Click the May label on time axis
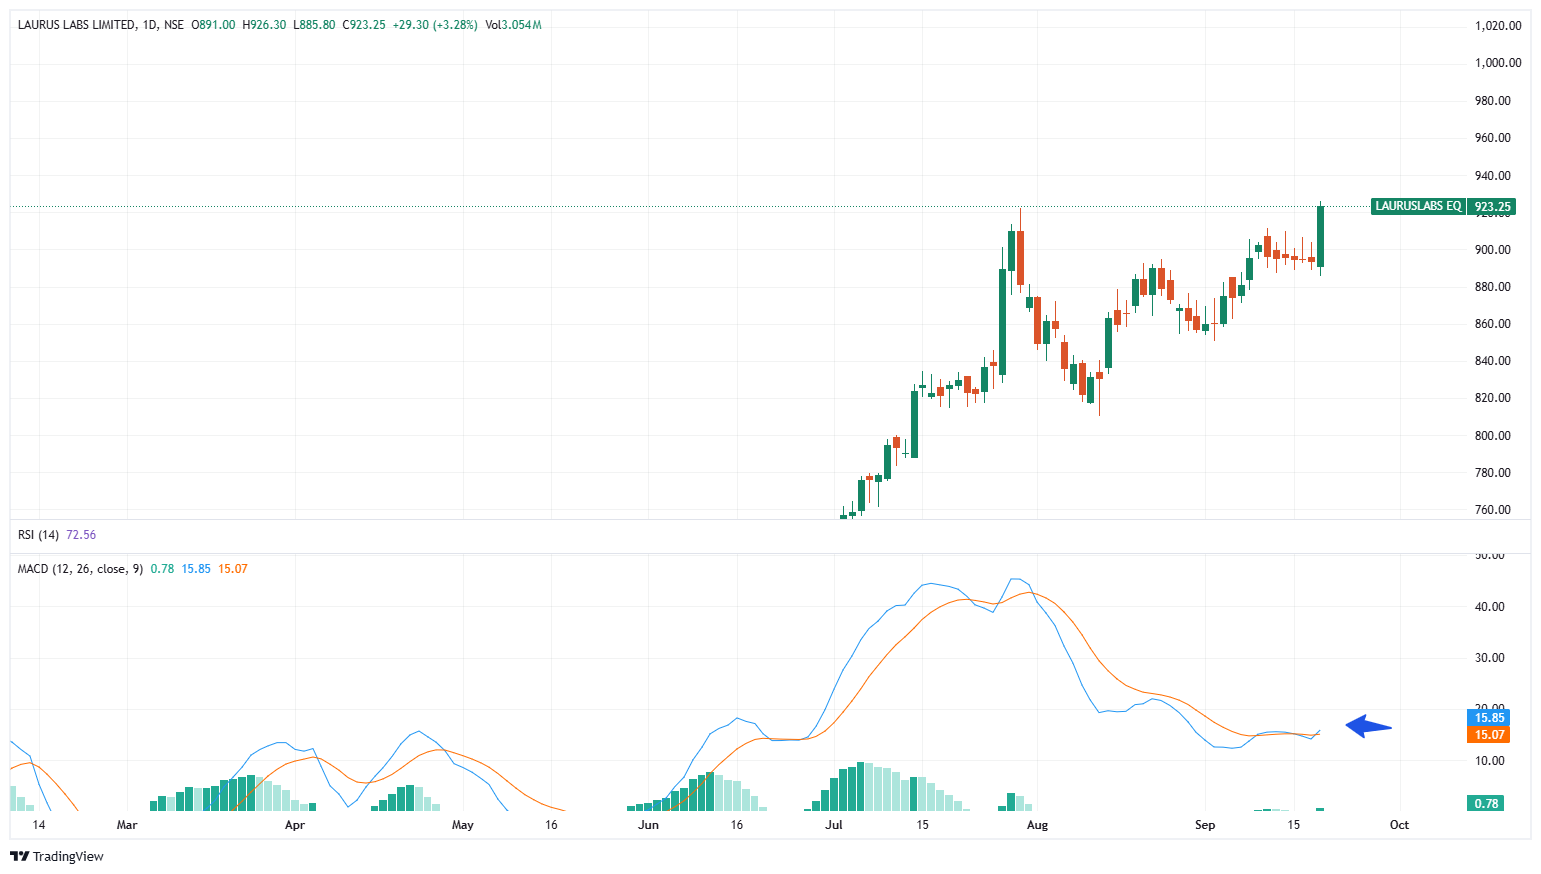This screenshot has height=874, width=1541. click(x=462, y=825)
